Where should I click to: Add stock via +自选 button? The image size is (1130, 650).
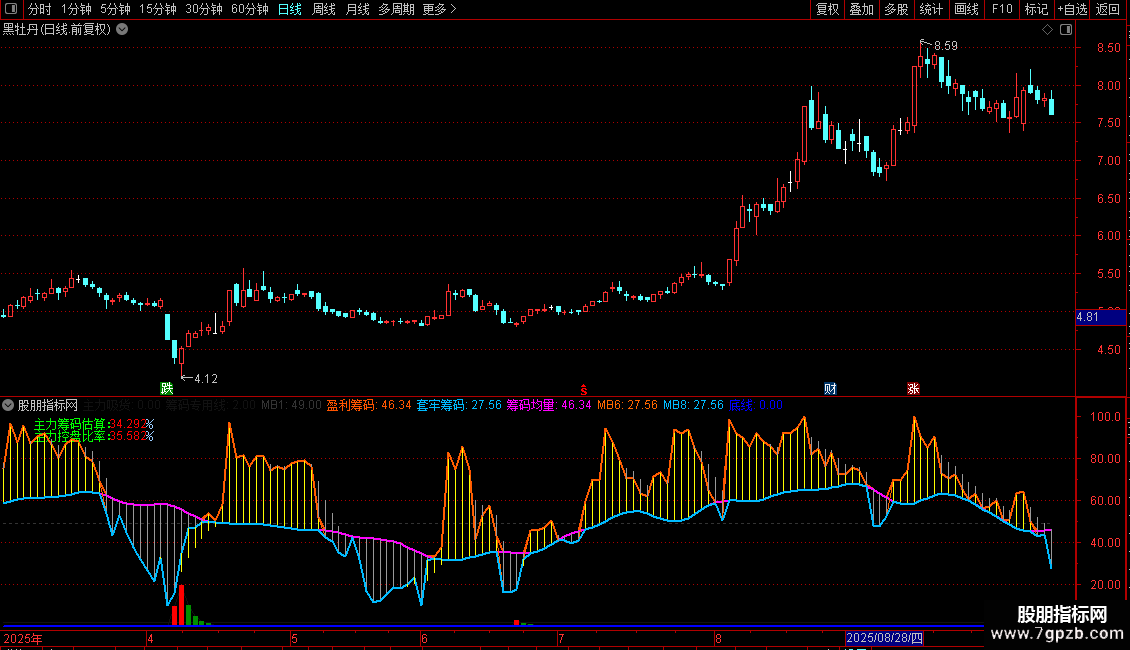1071,9
